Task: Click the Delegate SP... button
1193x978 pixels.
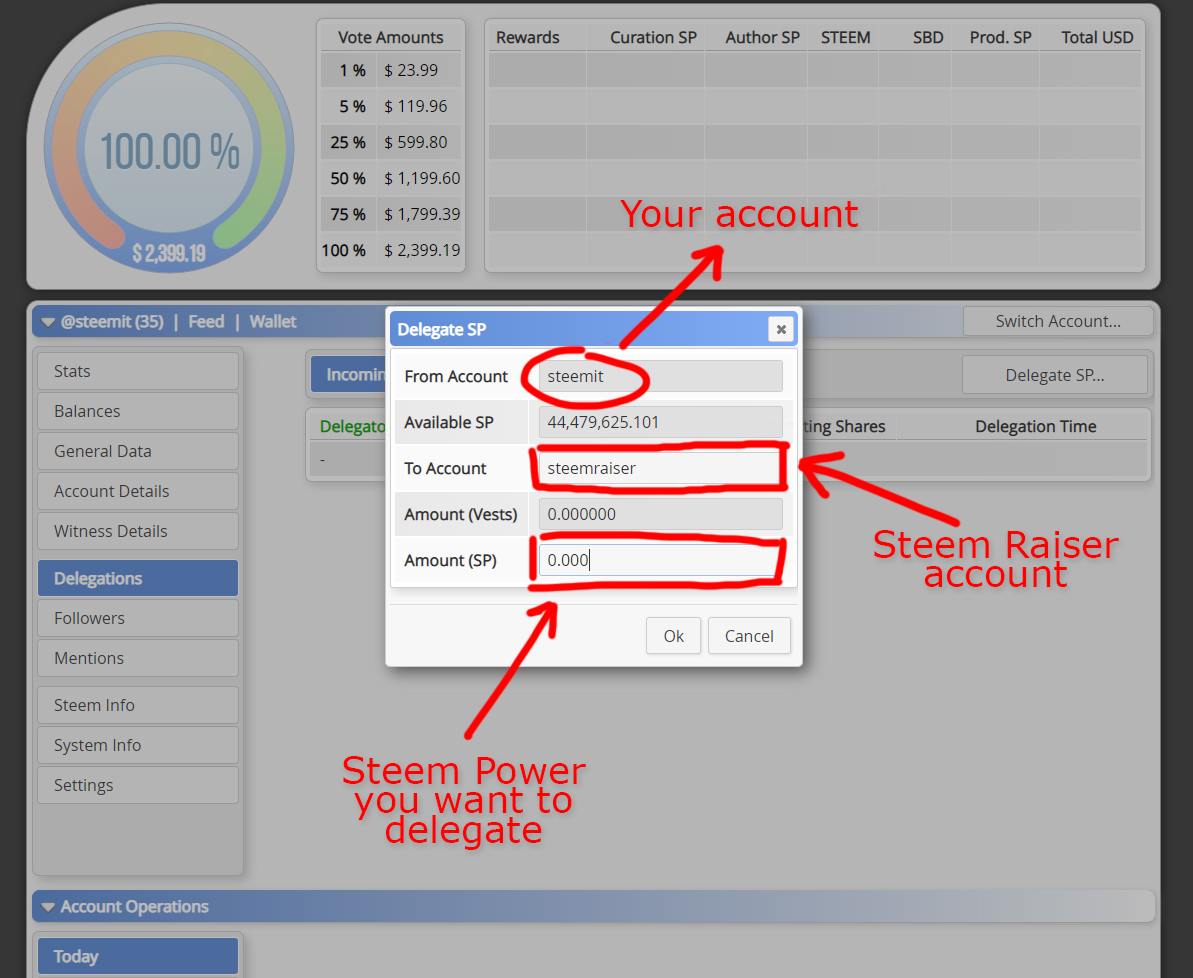Action: point(1055,375)
